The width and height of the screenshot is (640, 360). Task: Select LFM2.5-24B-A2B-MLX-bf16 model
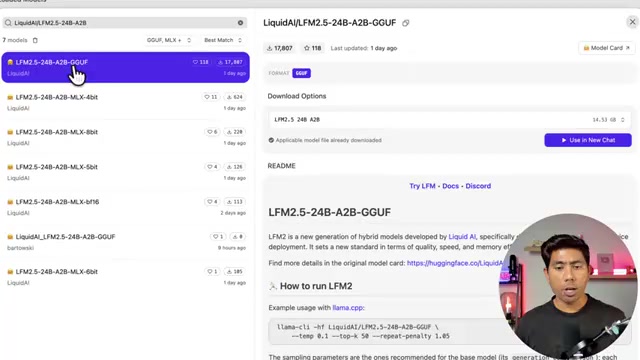[x=126, y=207]
